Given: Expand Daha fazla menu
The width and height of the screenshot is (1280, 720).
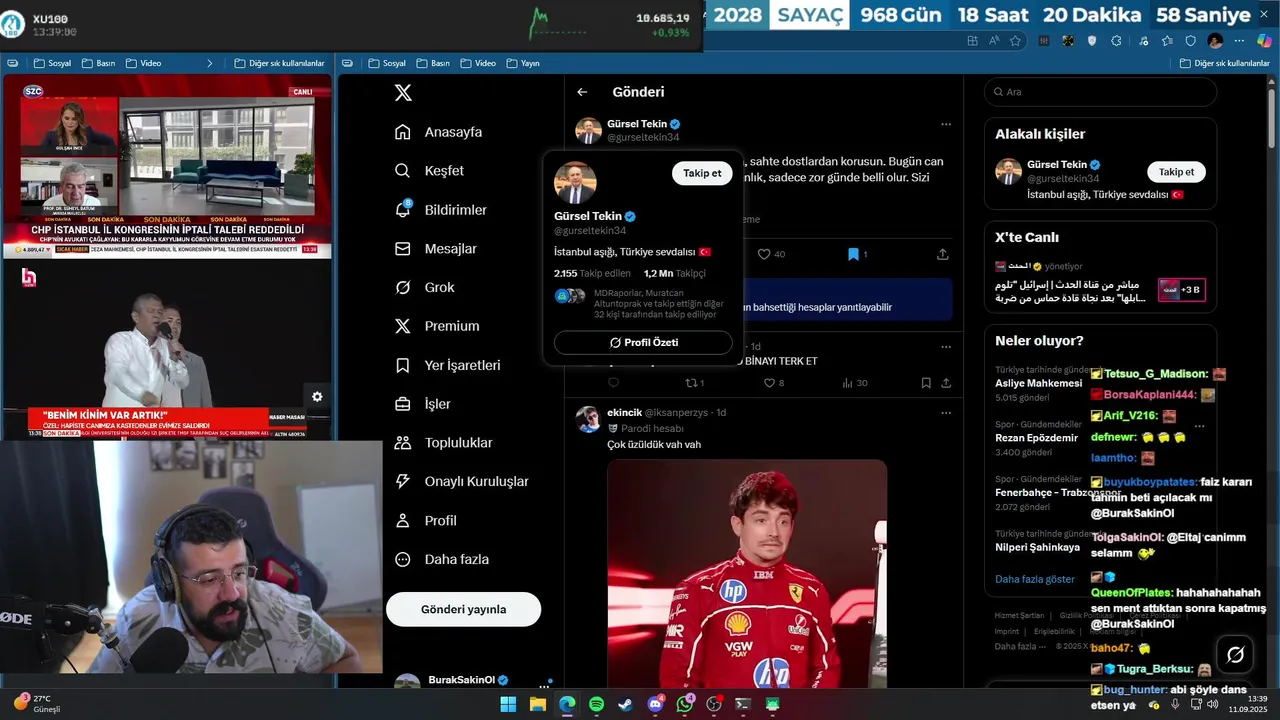Looking at the screenshot, I should coord(441,560).
